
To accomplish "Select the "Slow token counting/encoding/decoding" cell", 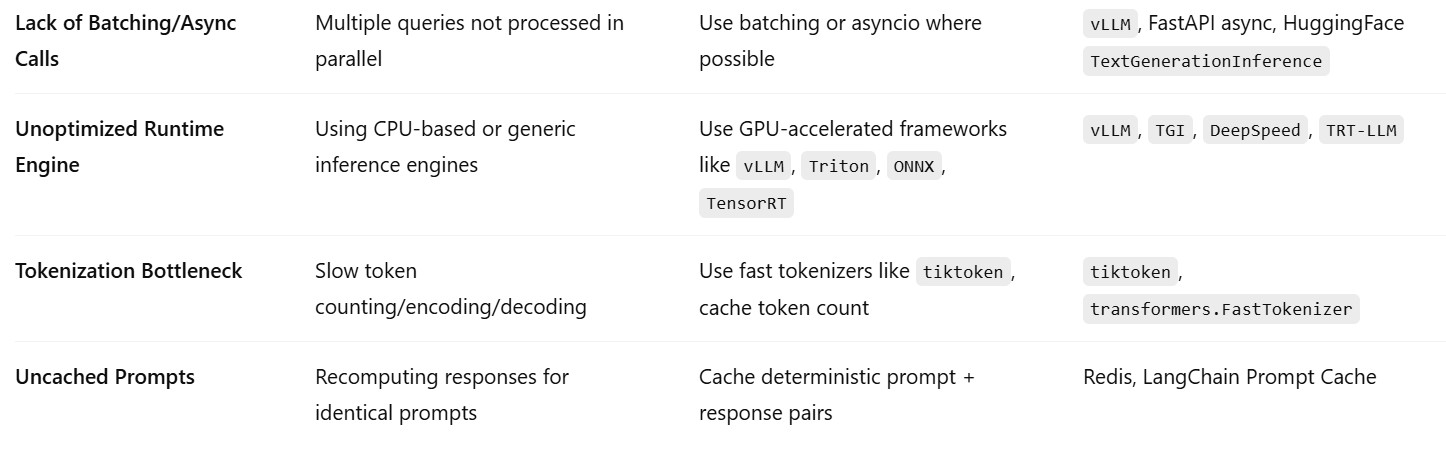I will coord(450,289).
